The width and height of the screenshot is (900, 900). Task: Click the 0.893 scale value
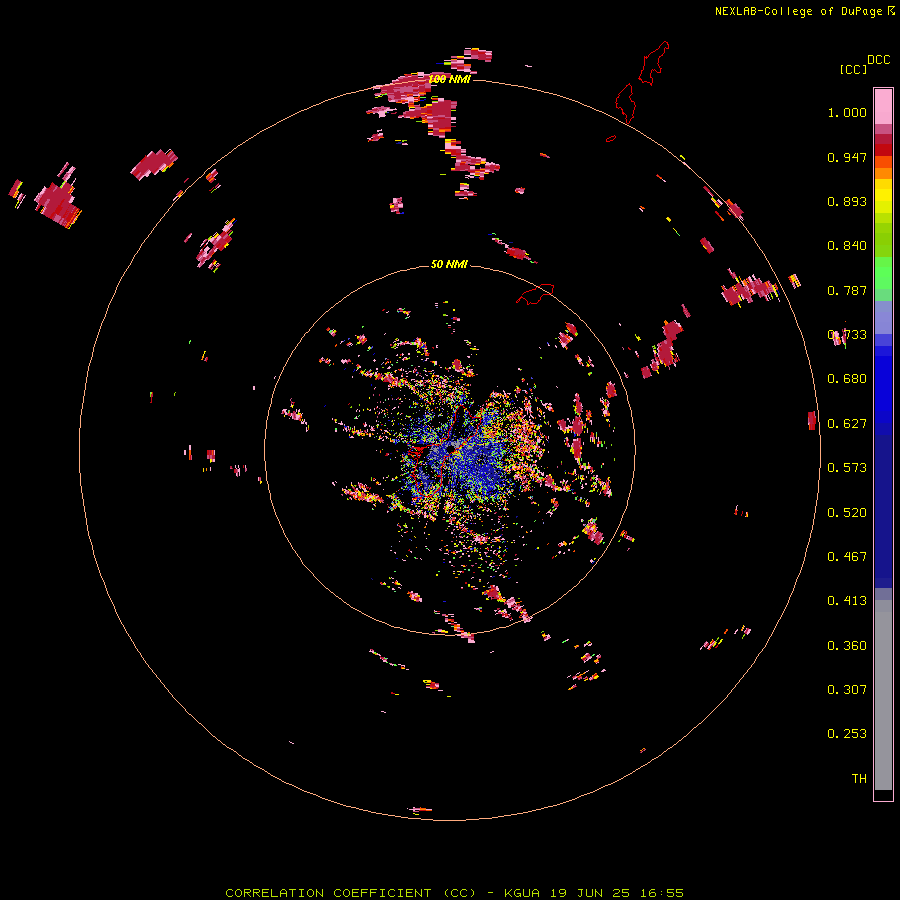pyautogui.click(x=847, y=201)
